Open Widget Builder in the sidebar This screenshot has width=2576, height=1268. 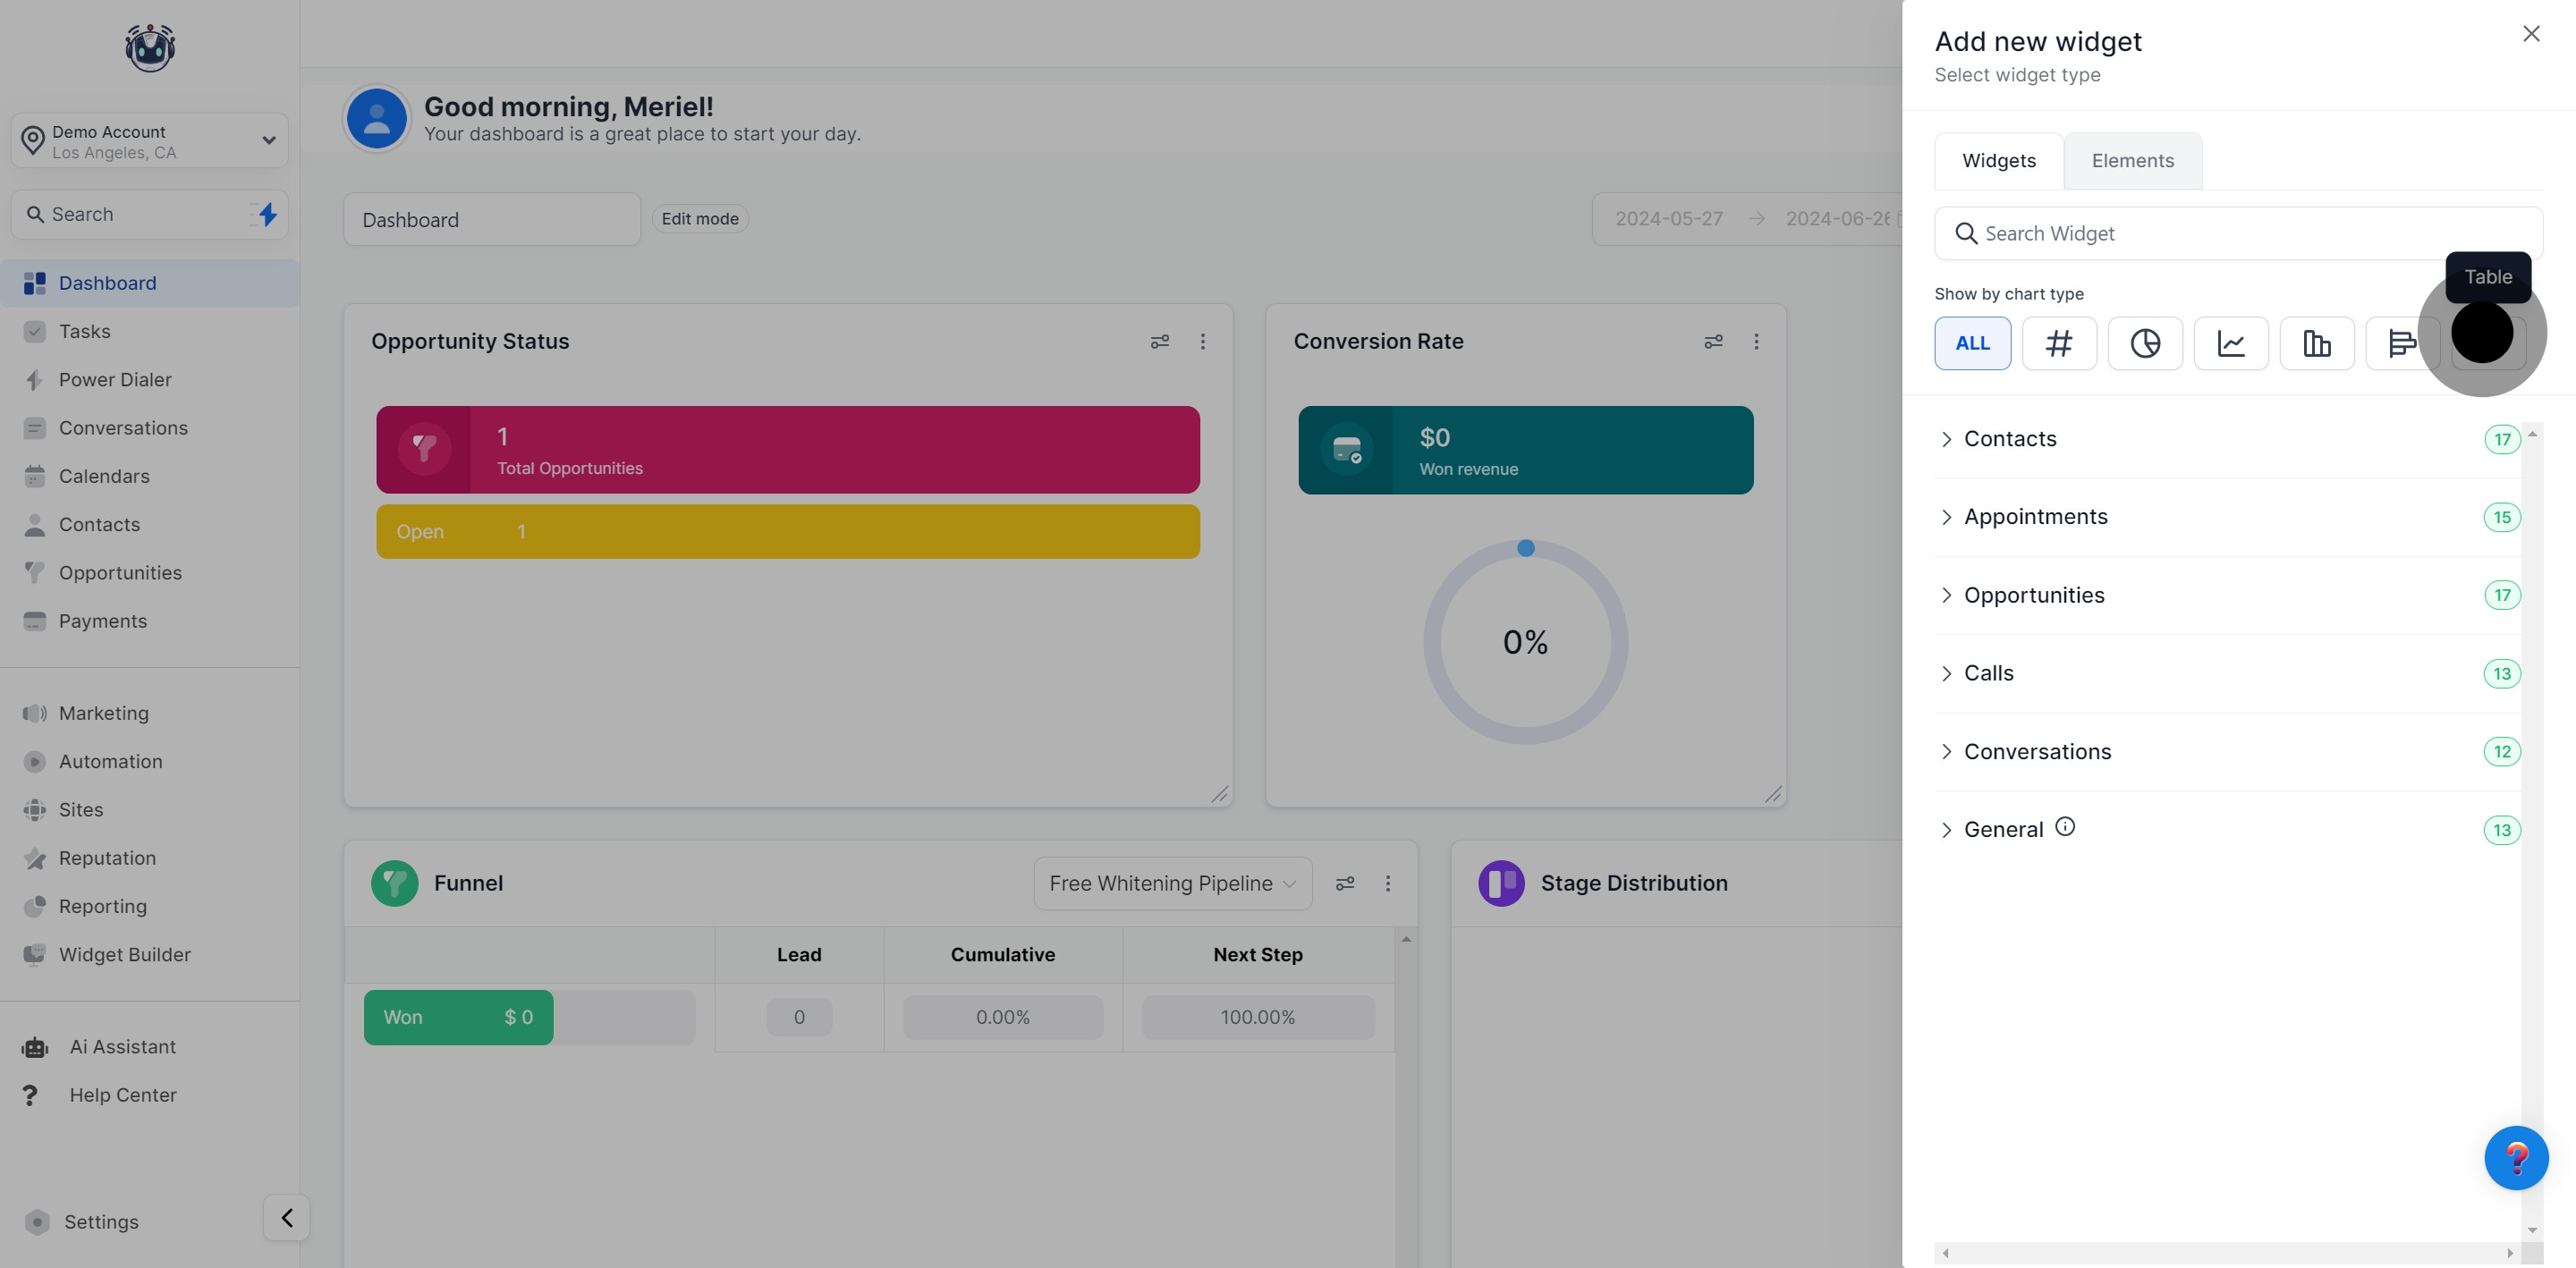pyautogui.click(x=124, y=955)
